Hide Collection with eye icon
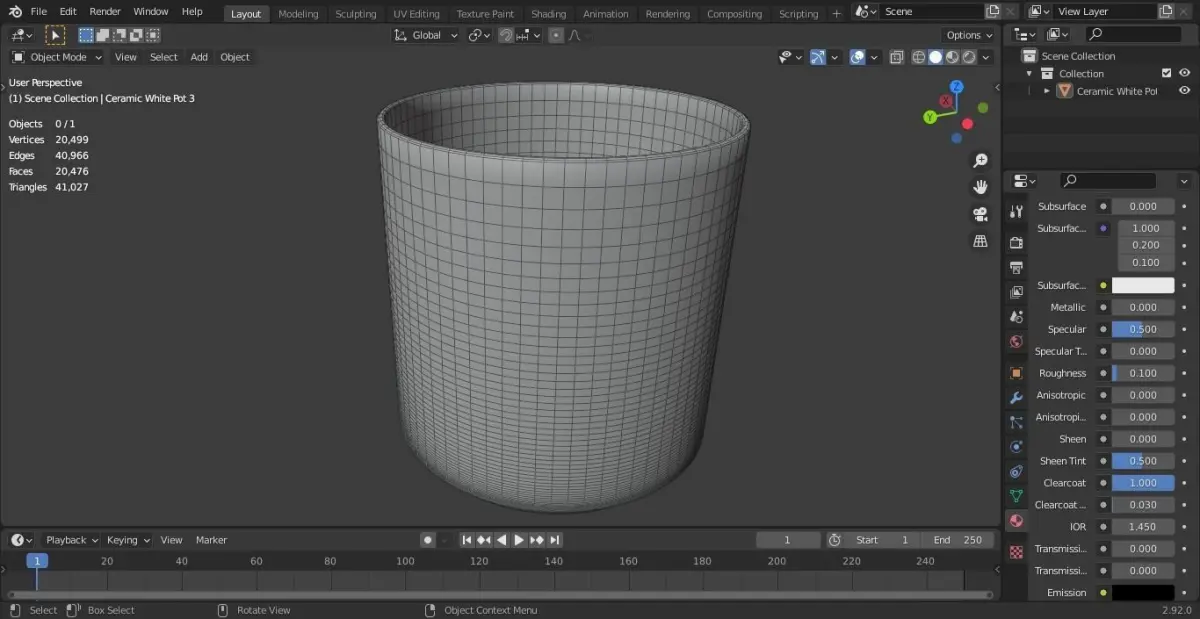Screen dimensions: 1200x619 (x=1184, y=73)
